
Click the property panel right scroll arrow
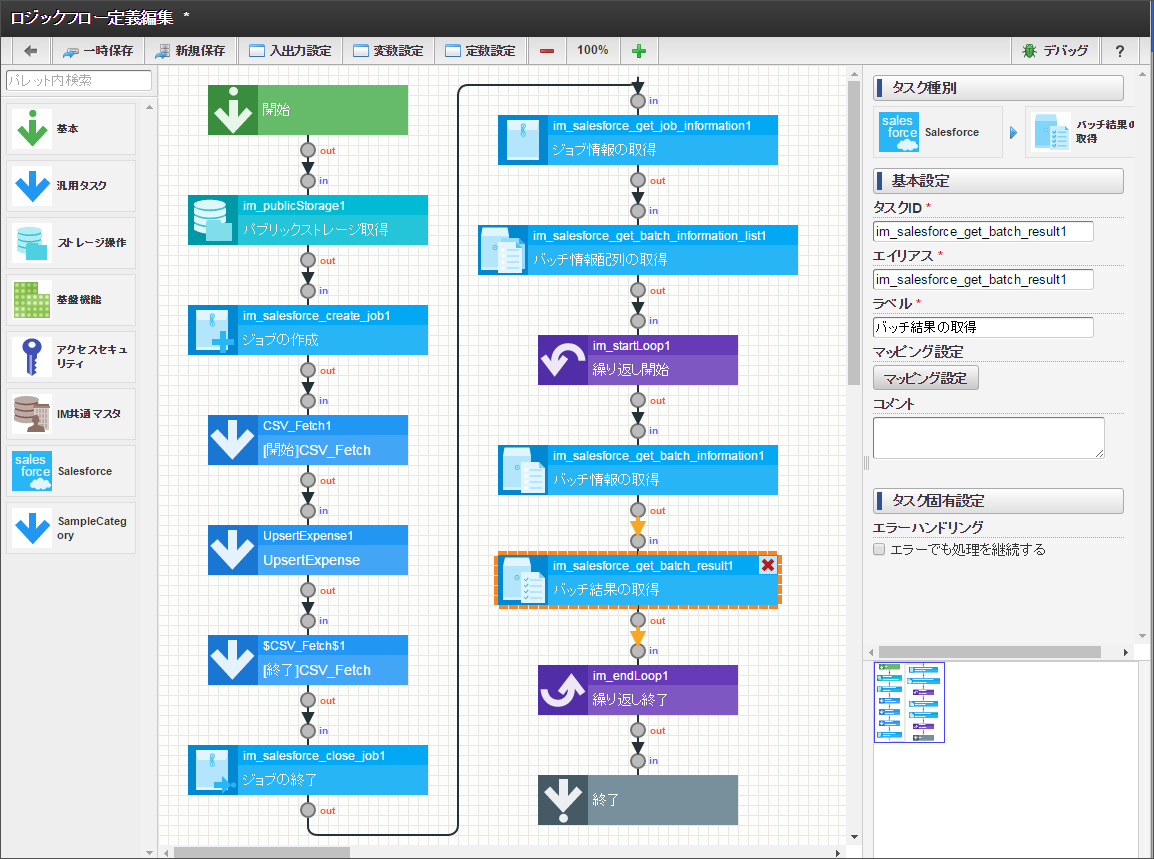tap(1125, 652)
